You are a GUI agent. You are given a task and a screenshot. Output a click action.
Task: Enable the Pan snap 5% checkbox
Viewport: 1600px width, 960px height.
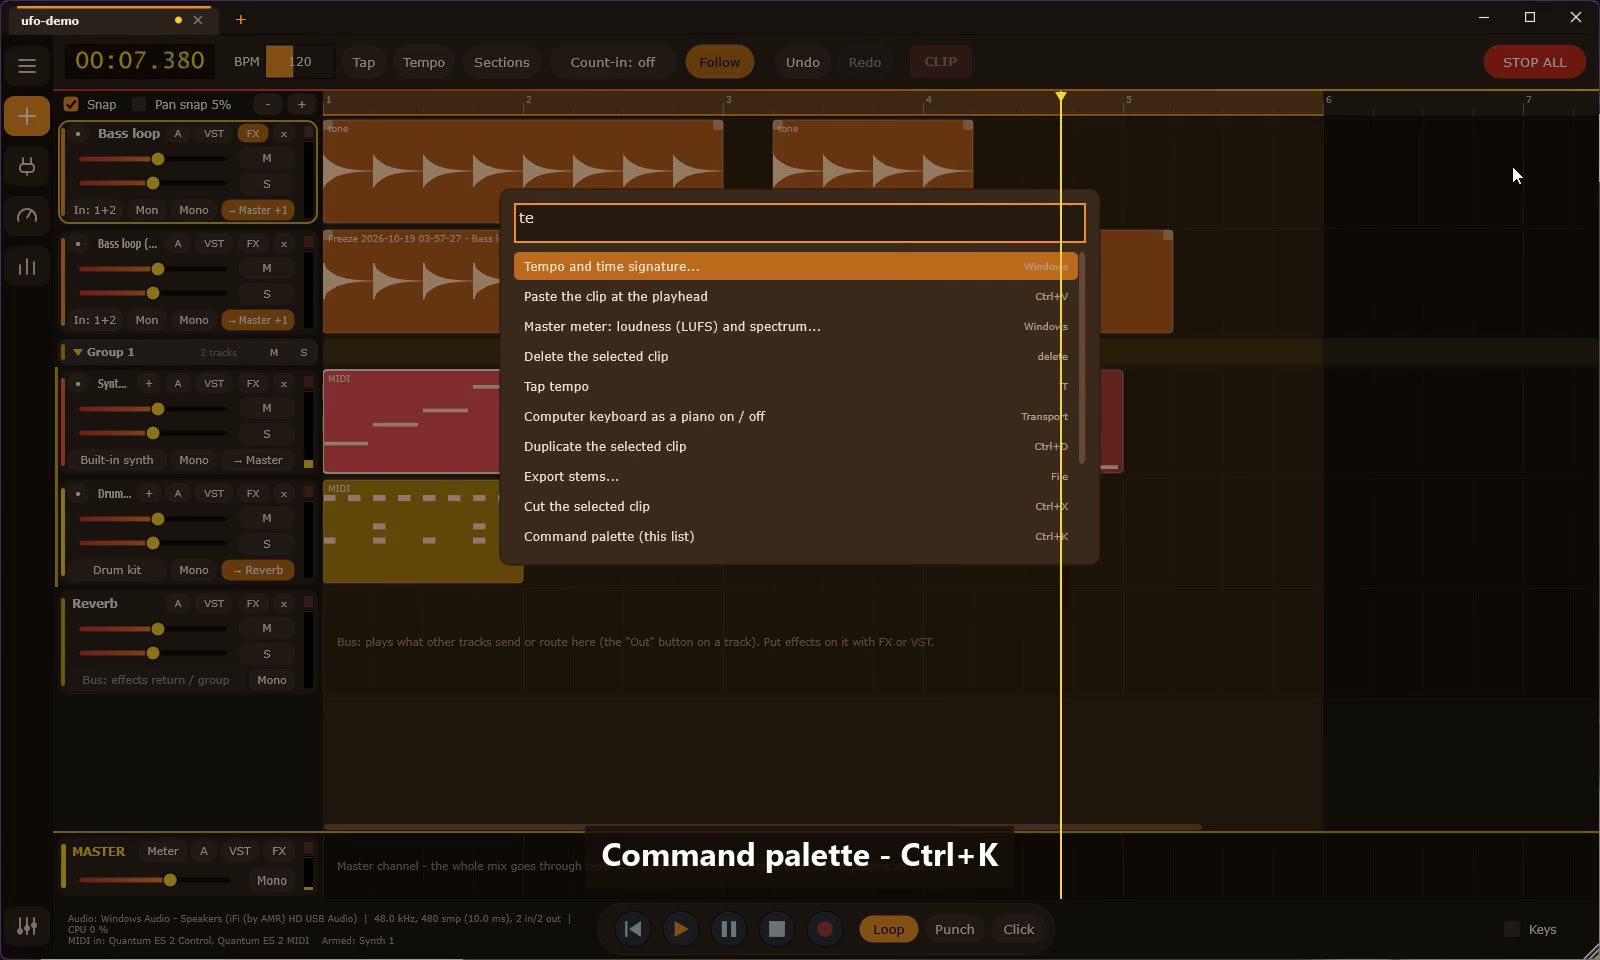click(x=139, y=104)
